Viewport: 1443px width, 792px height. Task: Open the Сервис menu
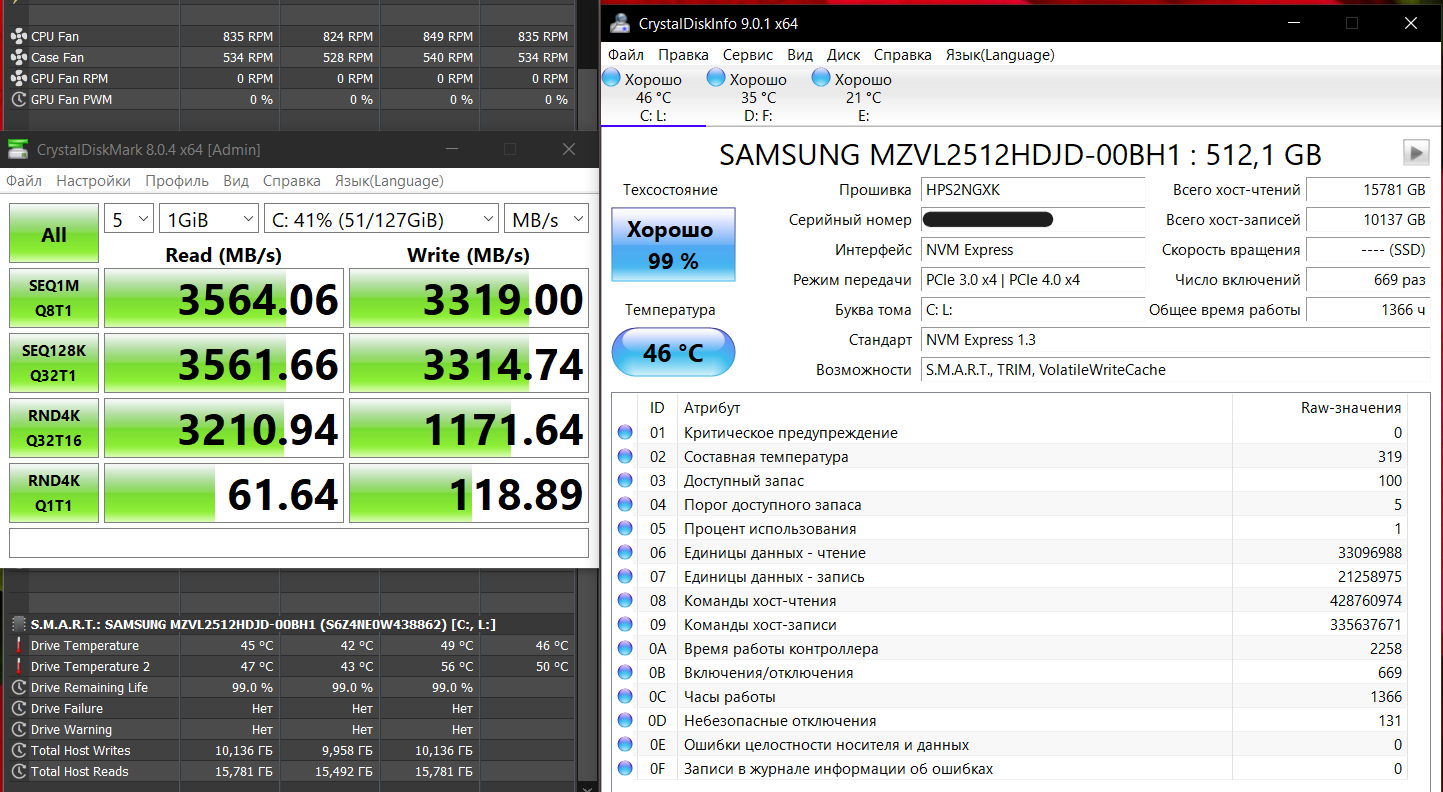(x=748, y=55)
